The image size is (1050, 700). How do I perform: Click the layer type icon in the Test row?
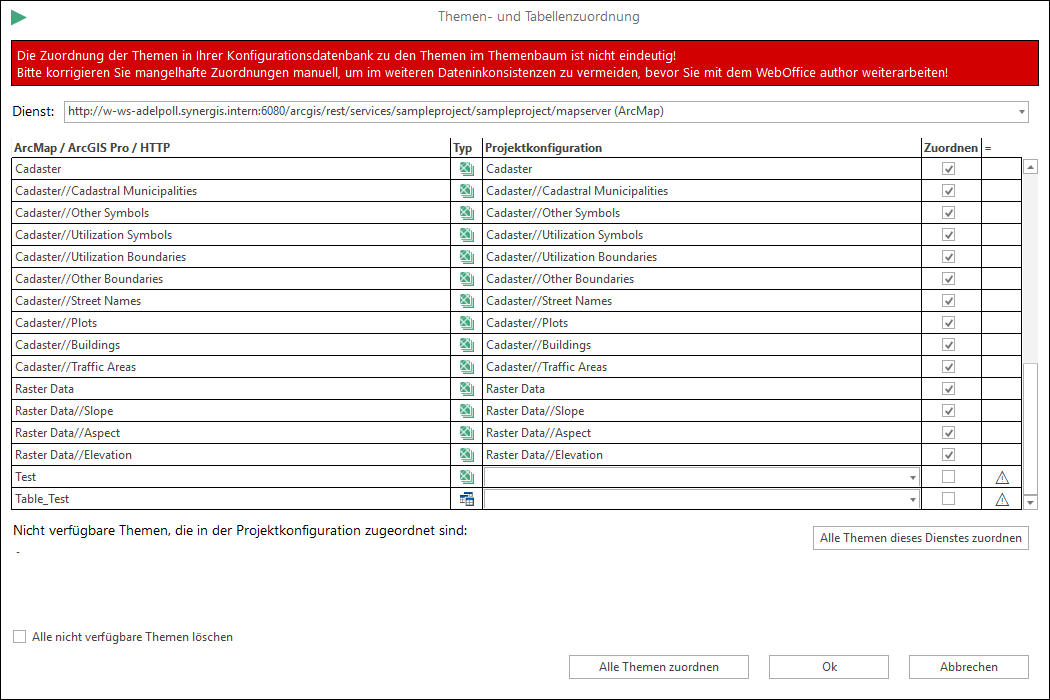[466, 477]
